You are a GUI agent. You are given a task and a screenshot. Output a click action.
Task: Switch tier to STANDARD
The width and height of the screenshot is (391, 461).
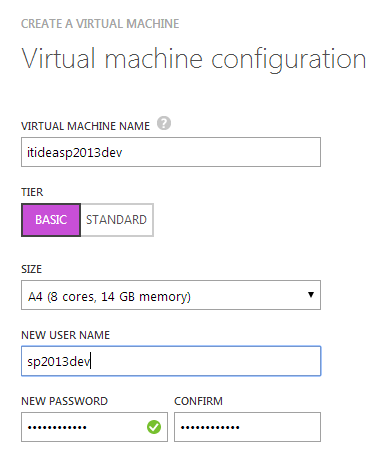(117, 220)
